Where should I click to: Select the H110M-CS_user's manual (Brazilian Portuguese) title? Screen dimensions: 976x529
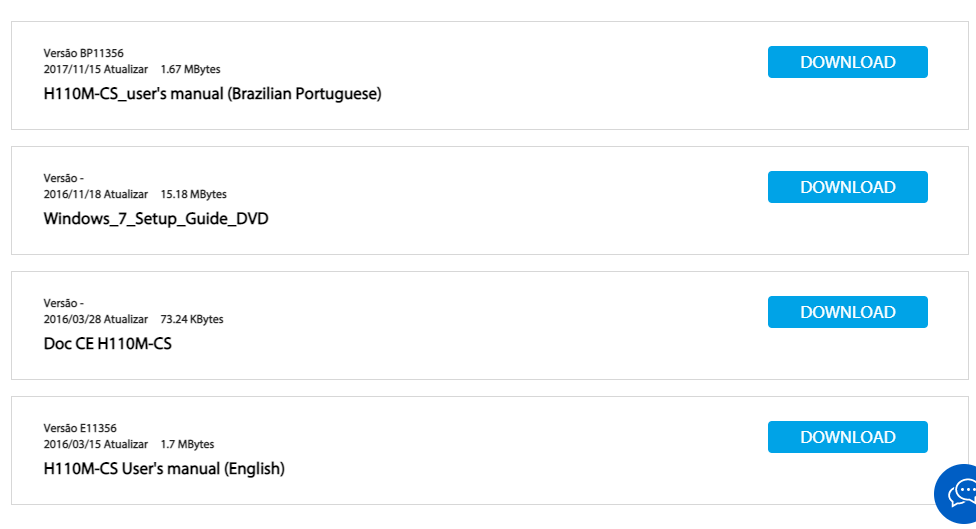point(212,94)
